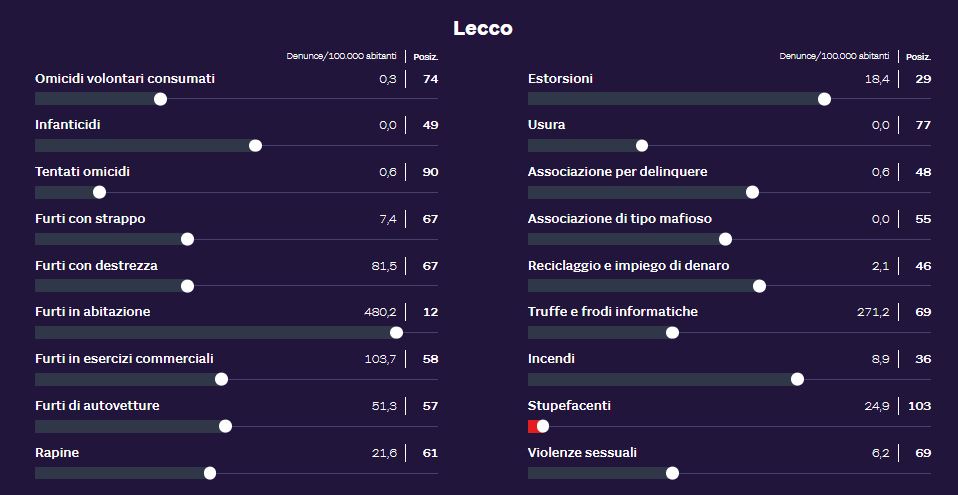
Task: Click the Furti in esercizi commerciali label
Action: [124, 359]
